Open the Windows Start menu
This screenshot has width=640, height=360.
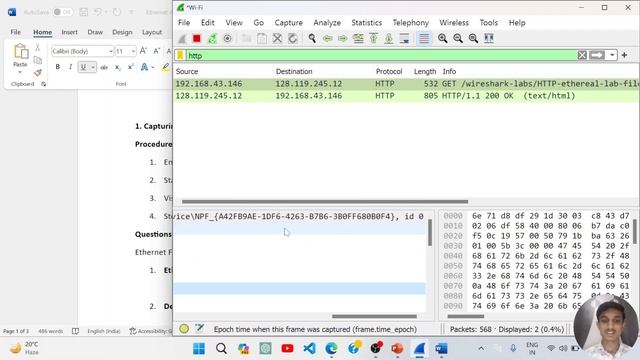(199, 348)
